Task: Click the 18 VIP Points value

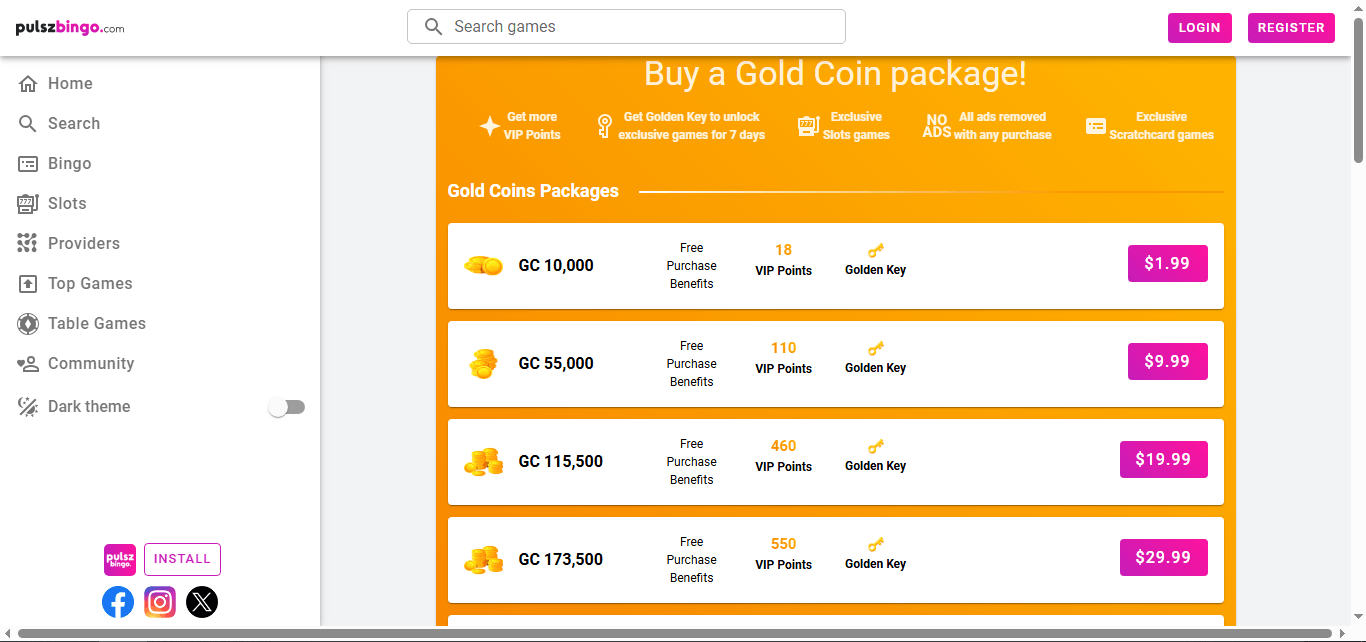Action: (783, 250)
